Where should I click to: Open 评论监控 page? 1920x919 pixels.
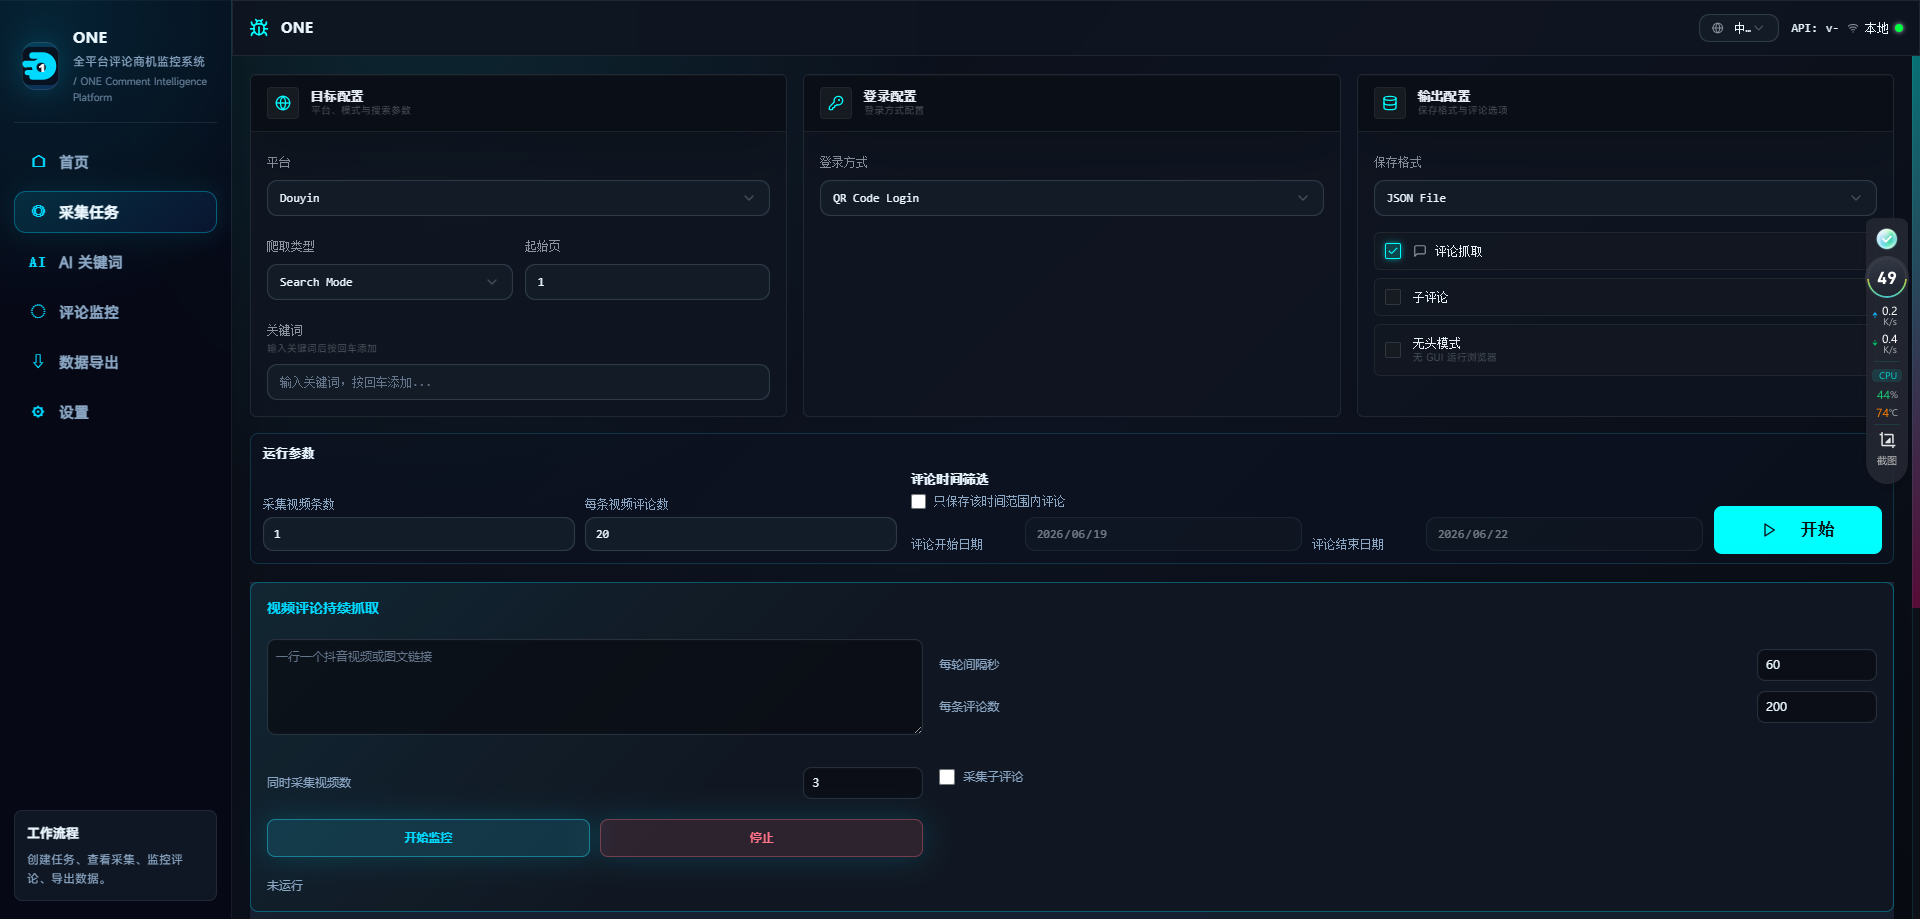tap(115, 312)
